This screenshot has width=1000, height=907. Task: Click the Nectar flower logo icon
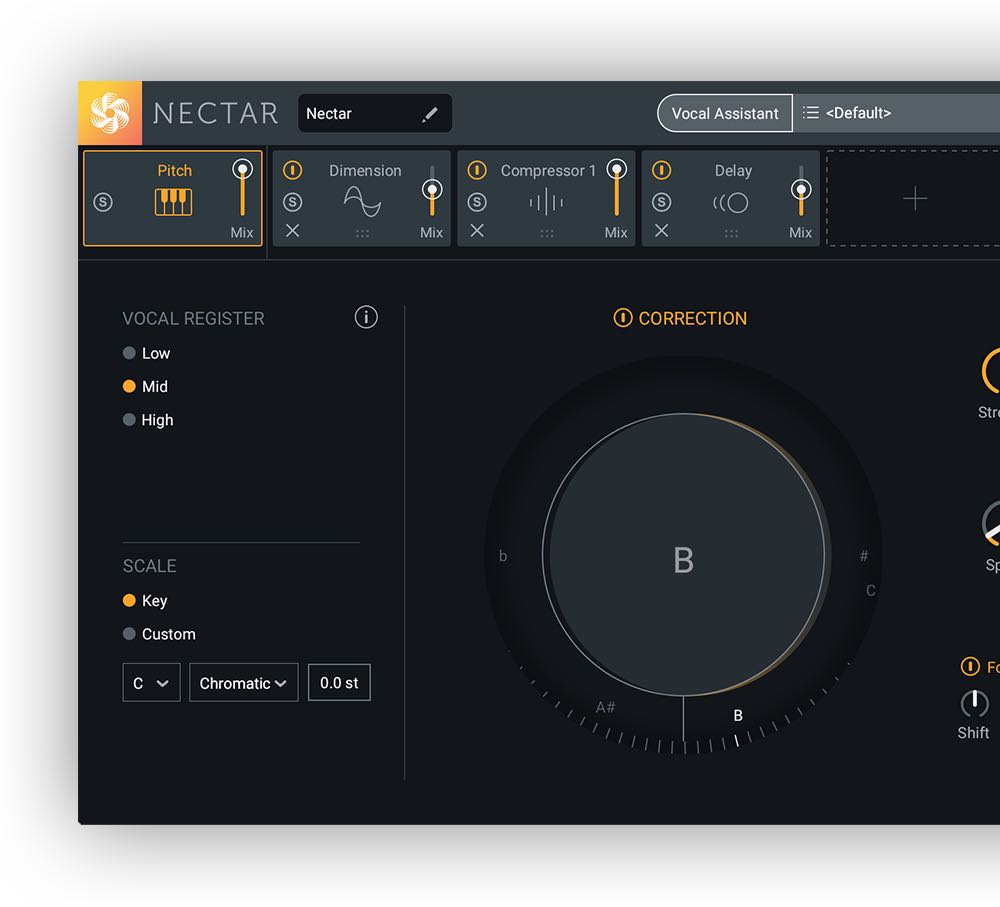point(110,113)
